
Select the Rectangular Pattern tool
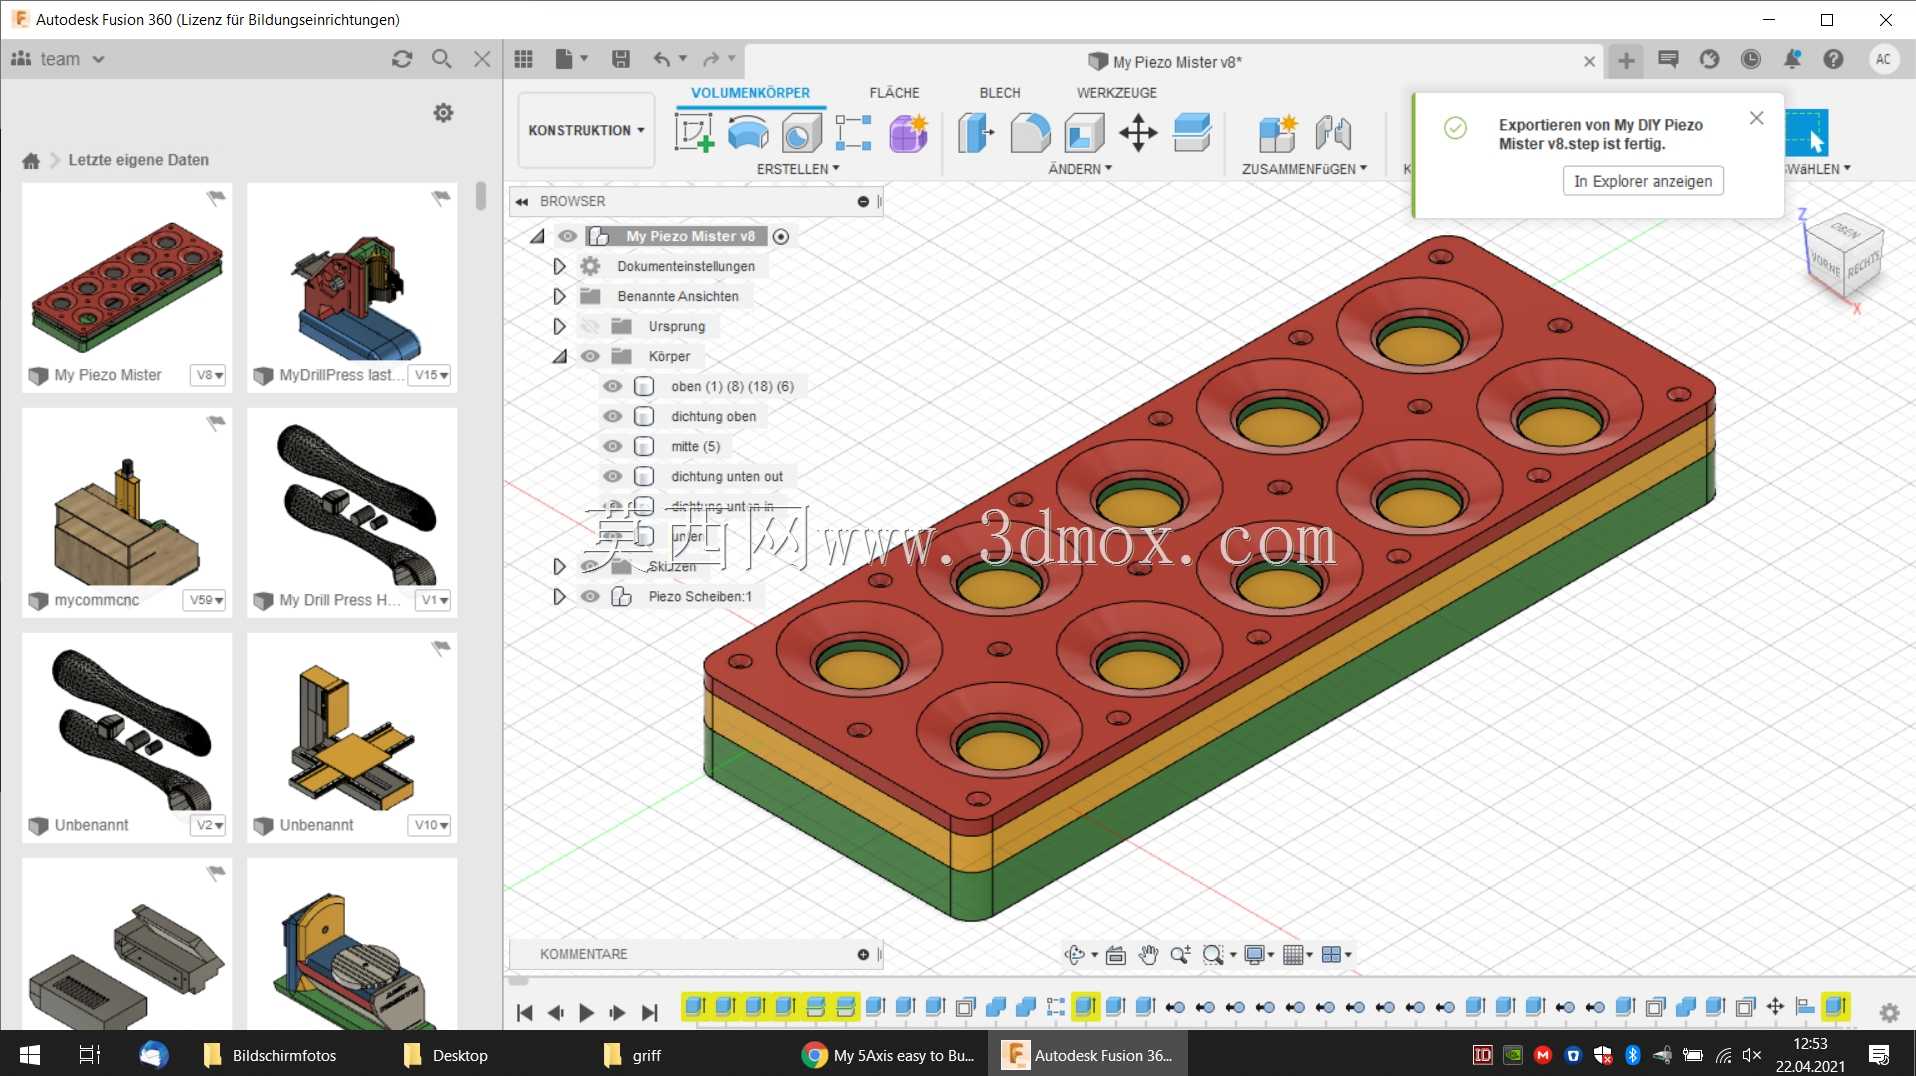coord(853,132)
